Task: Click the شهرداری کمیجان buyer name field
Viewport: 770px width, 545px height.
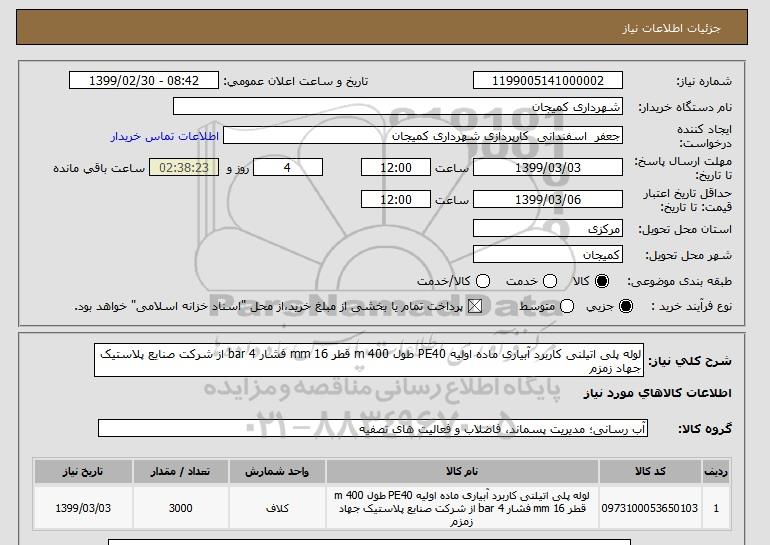Action: 398,107
